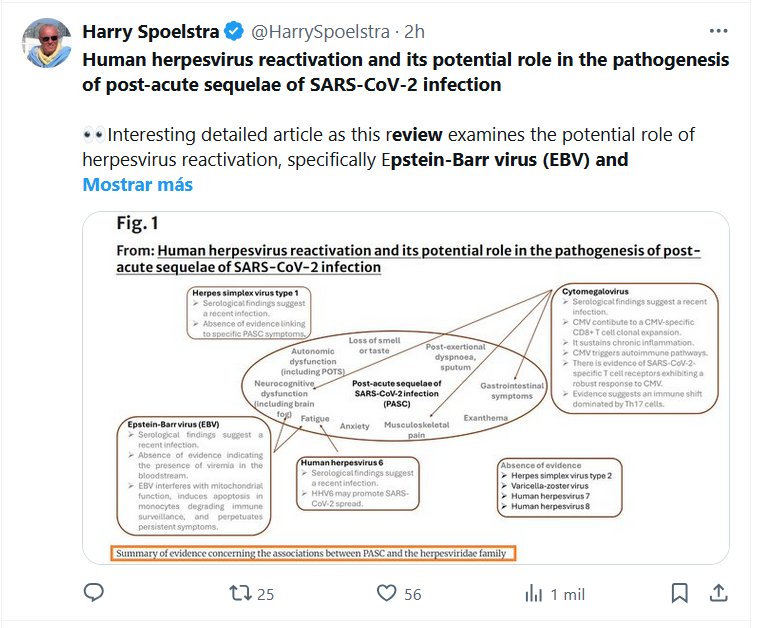Click the retweet count of 25
Image resolution: width=762 pixels, height=628 pixels.
pyautogui.click(x=265, y=594)
